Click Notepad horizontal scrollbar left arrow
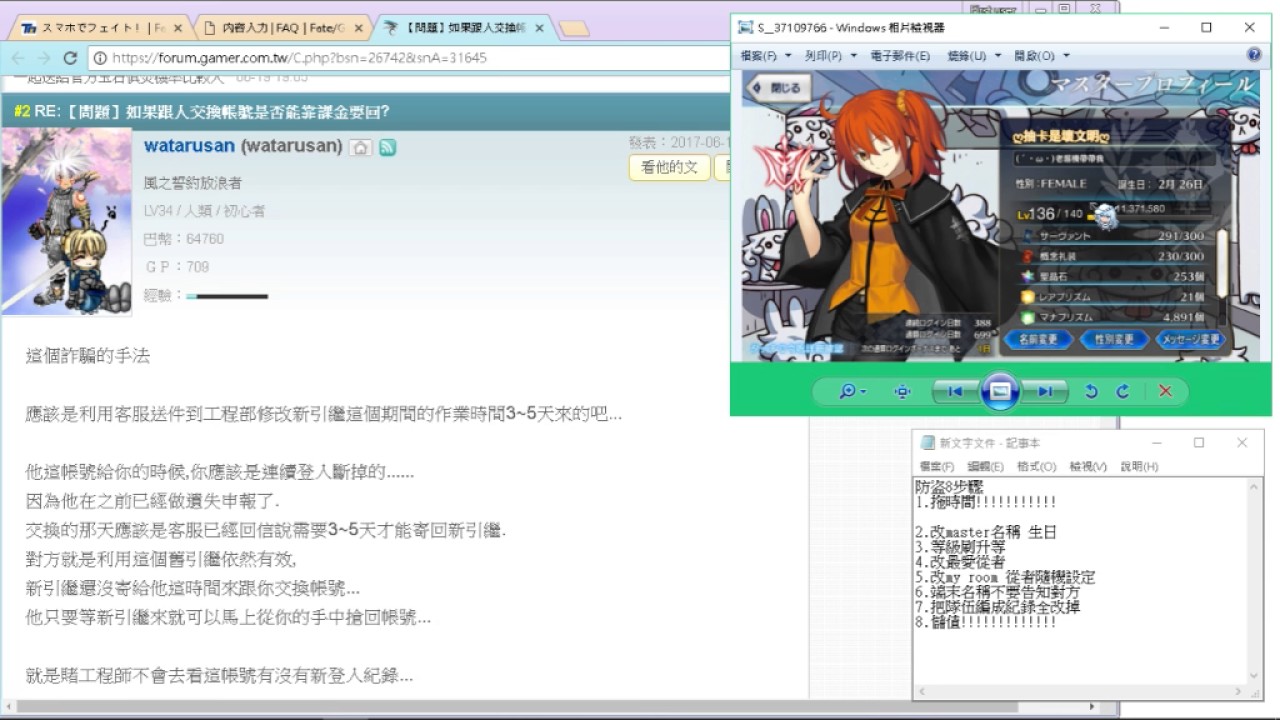 pyautogui.click(x=922, y=692)
